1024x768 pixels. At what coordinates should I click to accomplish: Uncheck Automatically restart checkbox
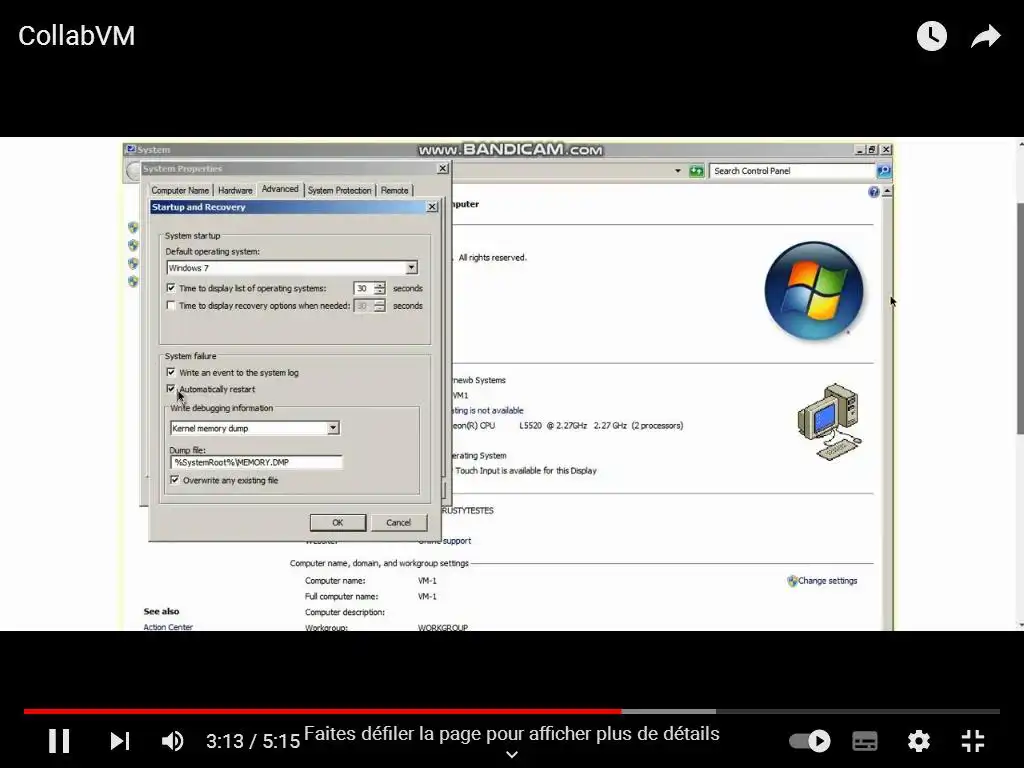coord(171,389)
